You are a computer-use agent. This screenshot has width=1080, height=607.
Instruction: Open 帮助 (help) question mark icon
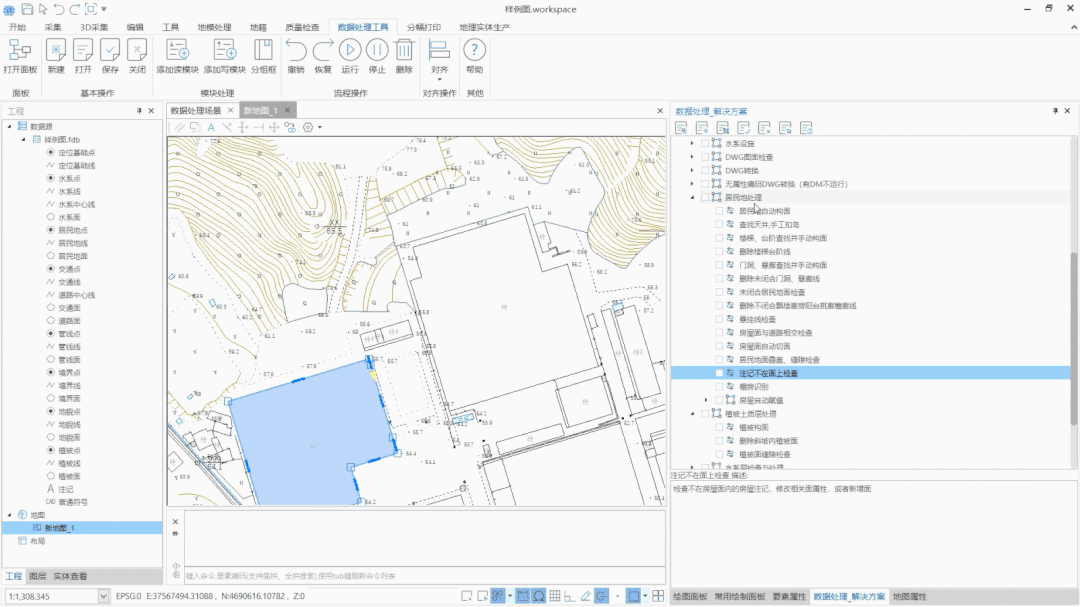[474, 50]
